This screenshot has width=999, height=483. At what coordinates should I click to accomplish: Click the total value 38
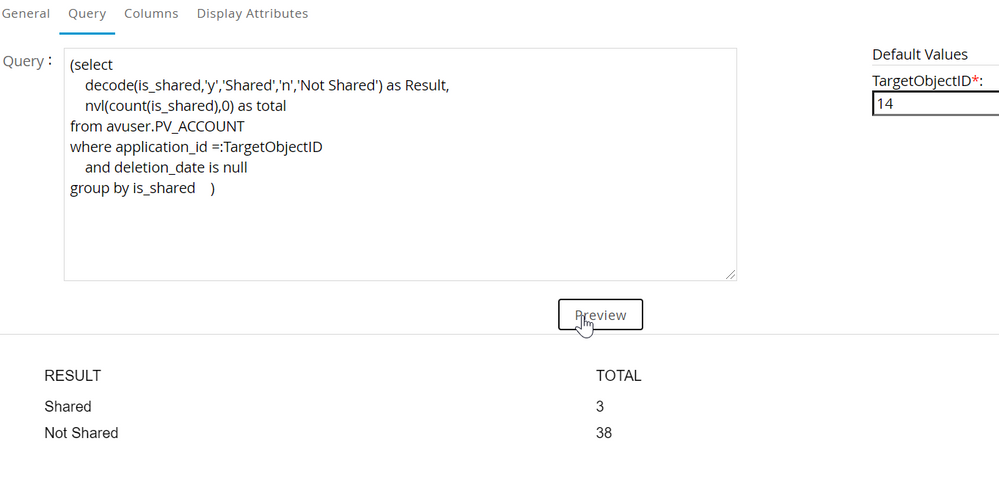click(x=603, y=433)
